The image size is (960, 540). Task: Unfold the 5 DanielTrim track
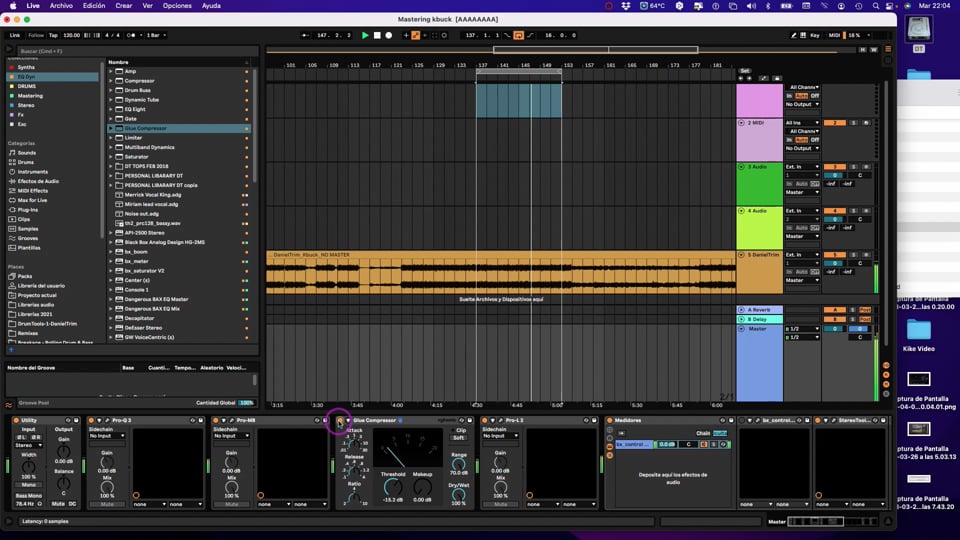[741, 255]
